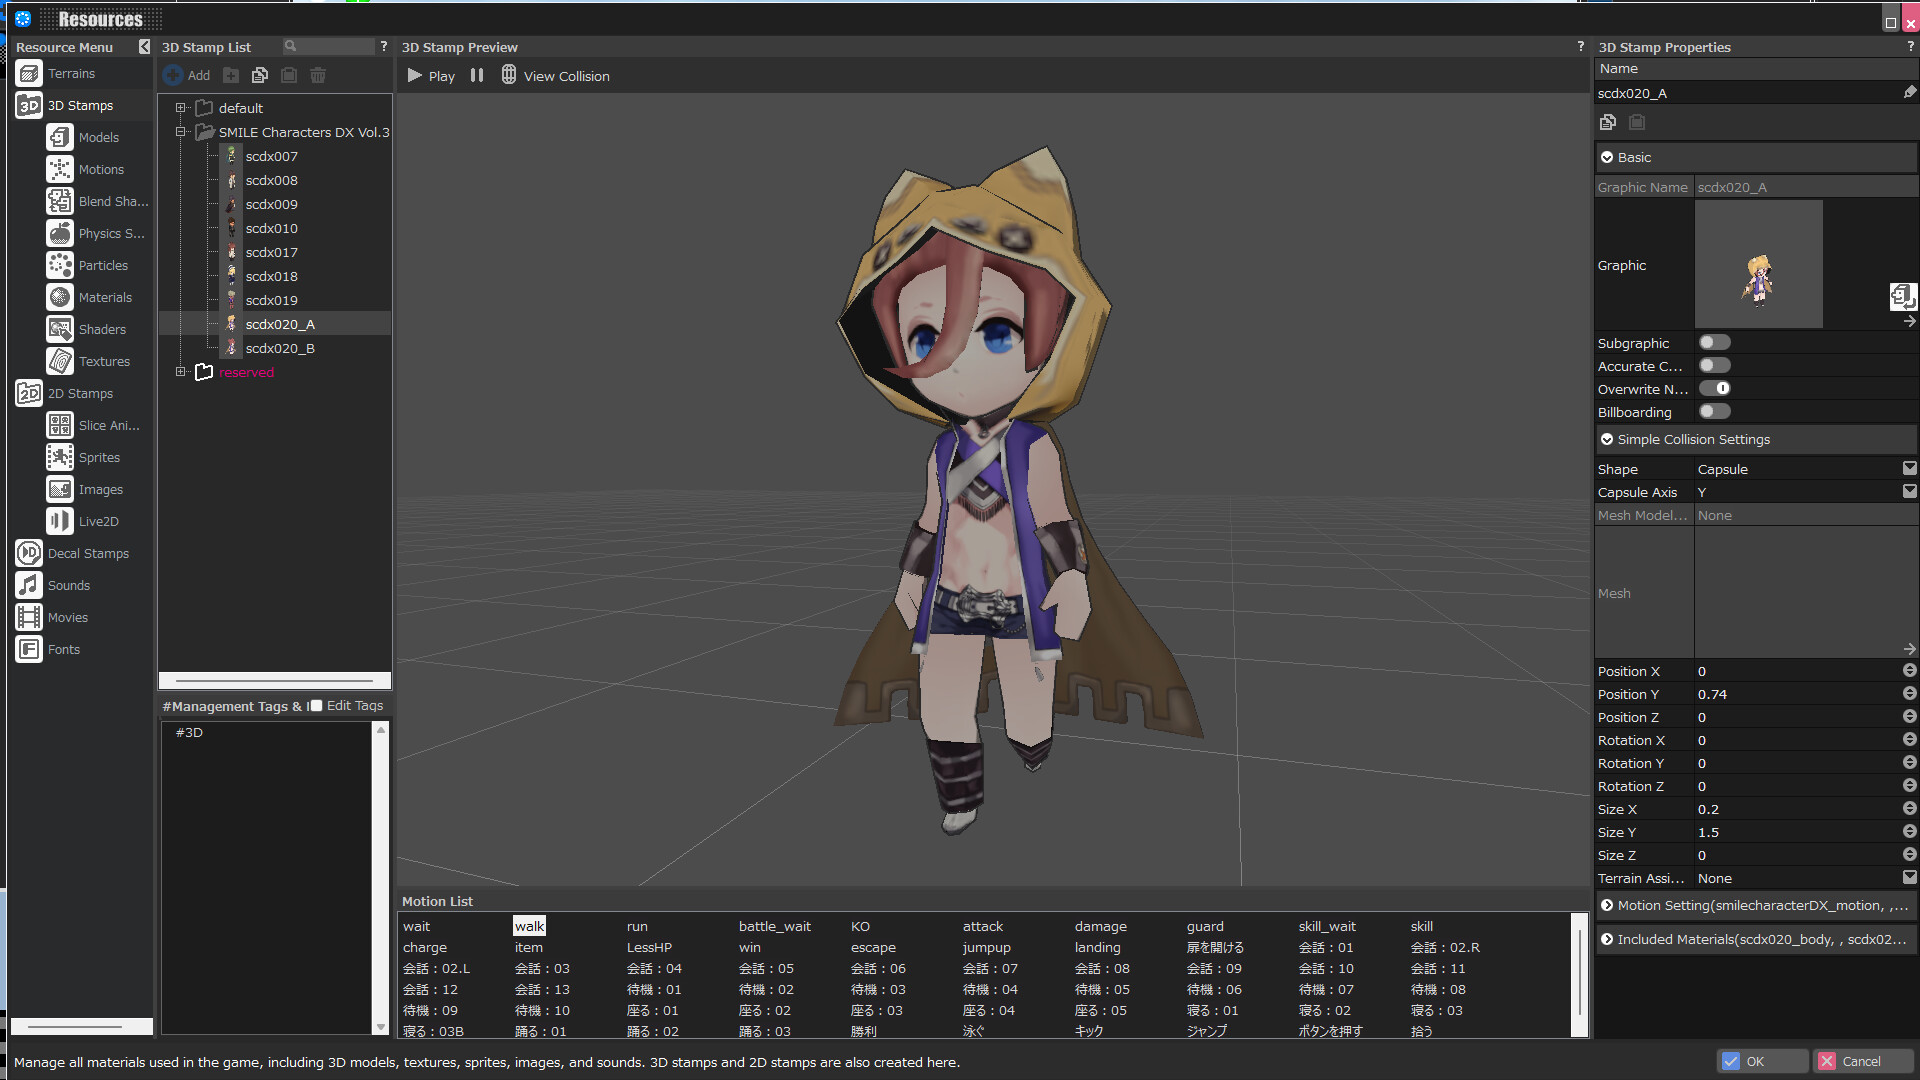Viewport: 1920px width, 1080px height.
Task: Collapse Simple Collision Settings section
Action: click(x=1607, y=440)
